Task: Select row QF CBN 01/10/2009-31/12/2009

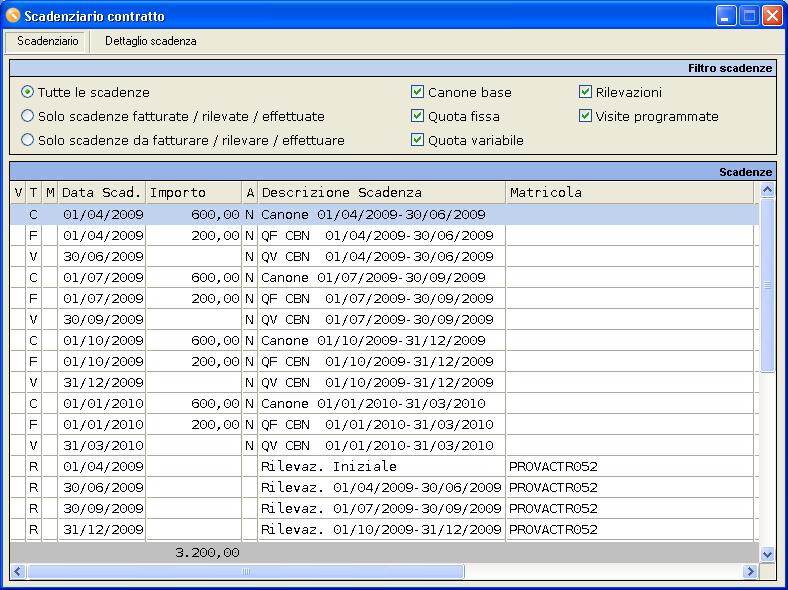Action: pos(384,362)
